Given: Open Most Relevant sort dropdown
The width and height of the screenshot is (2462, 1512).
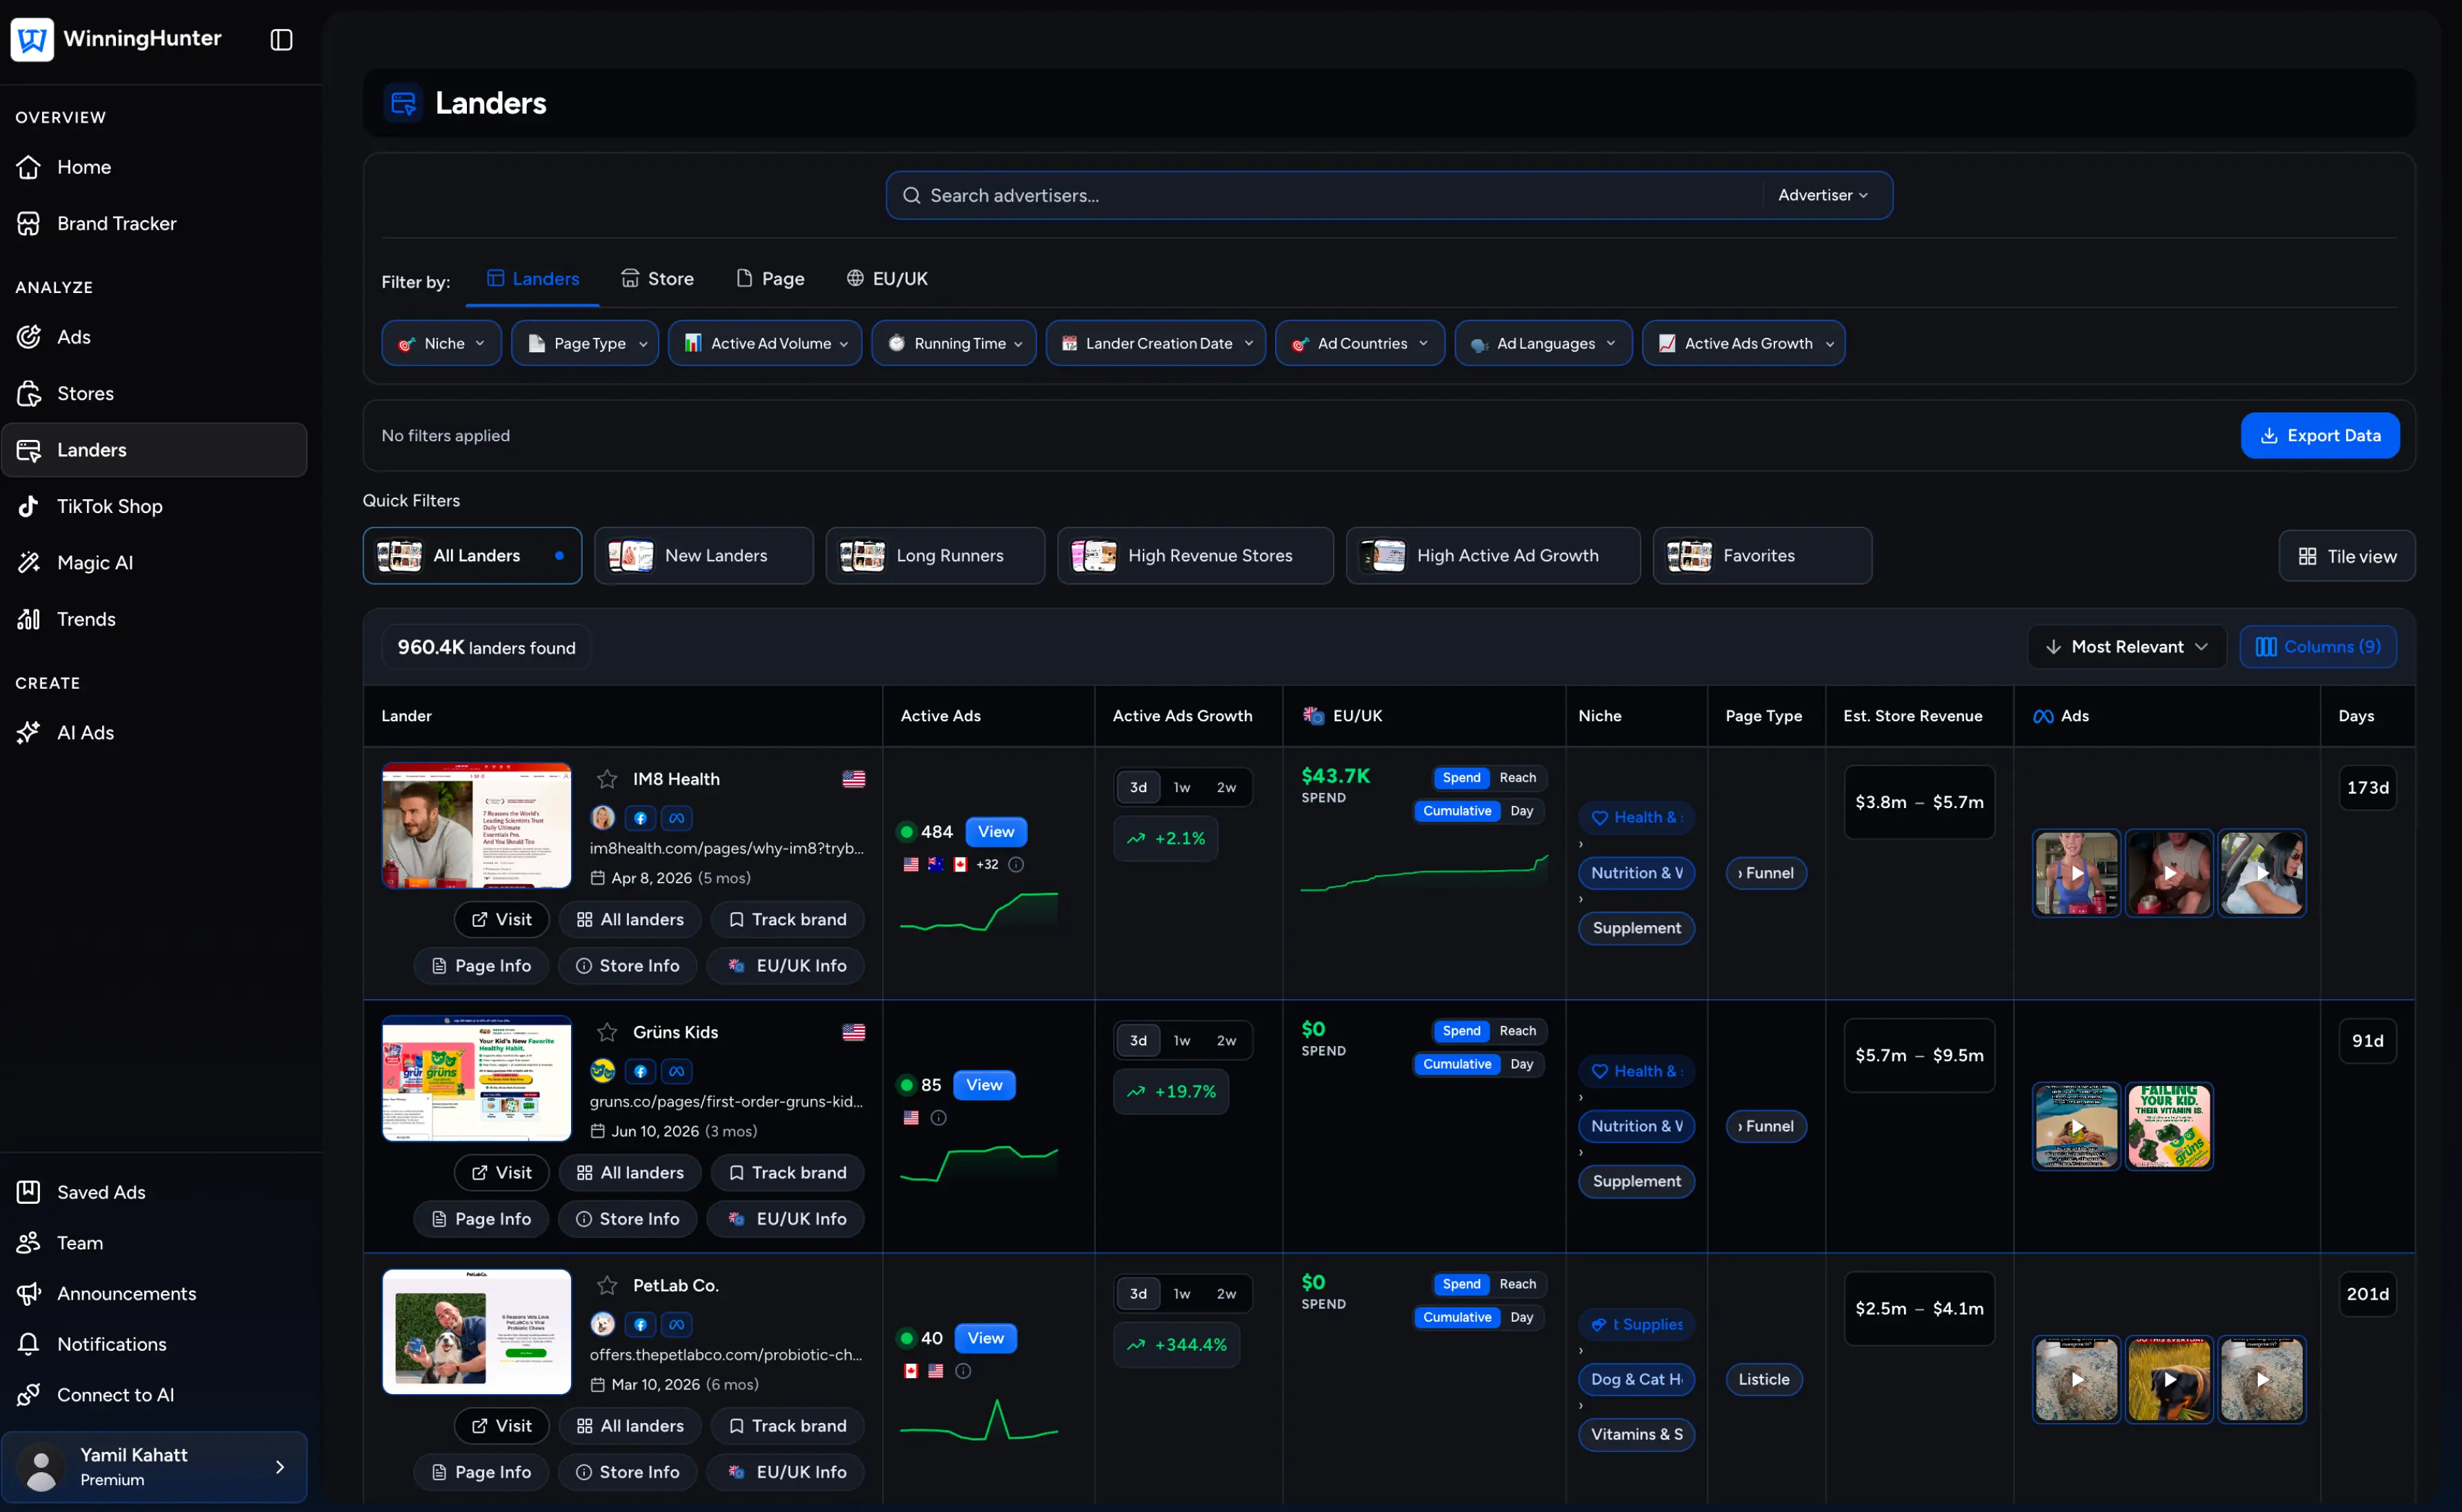Looking at the screenshot, I should [2127, 647].
